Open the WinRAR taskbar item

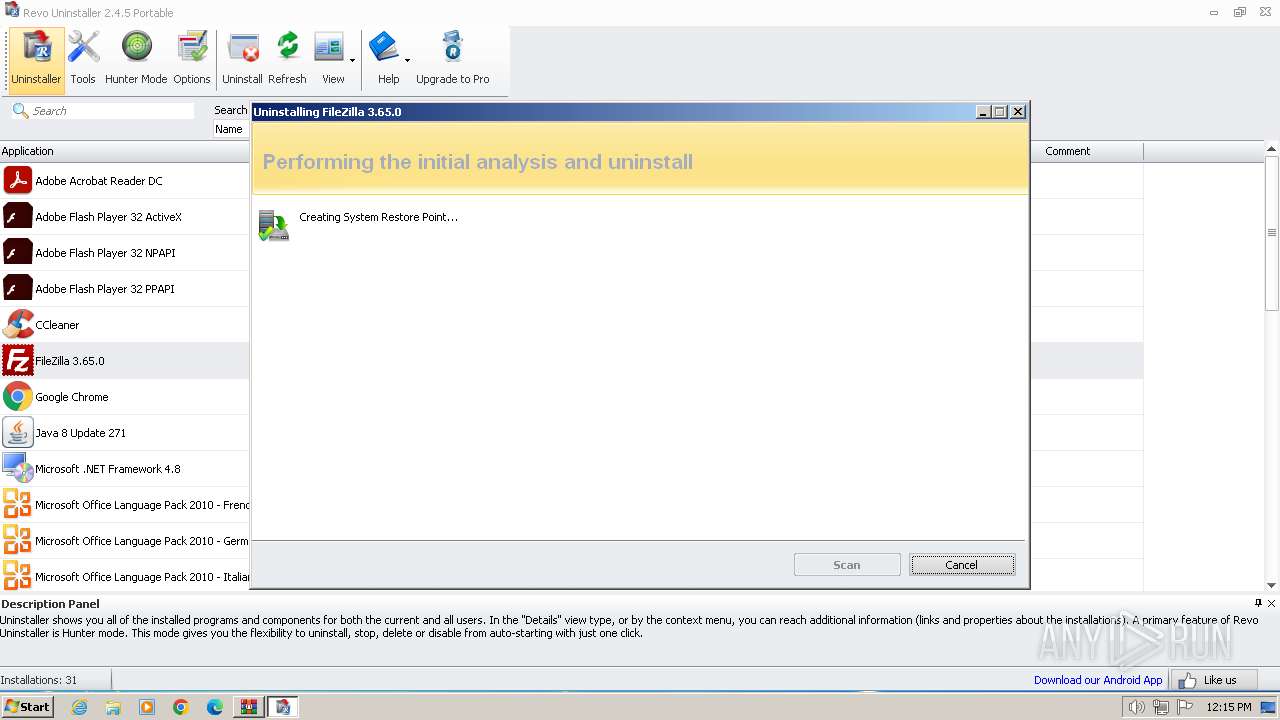pos(248,707)
